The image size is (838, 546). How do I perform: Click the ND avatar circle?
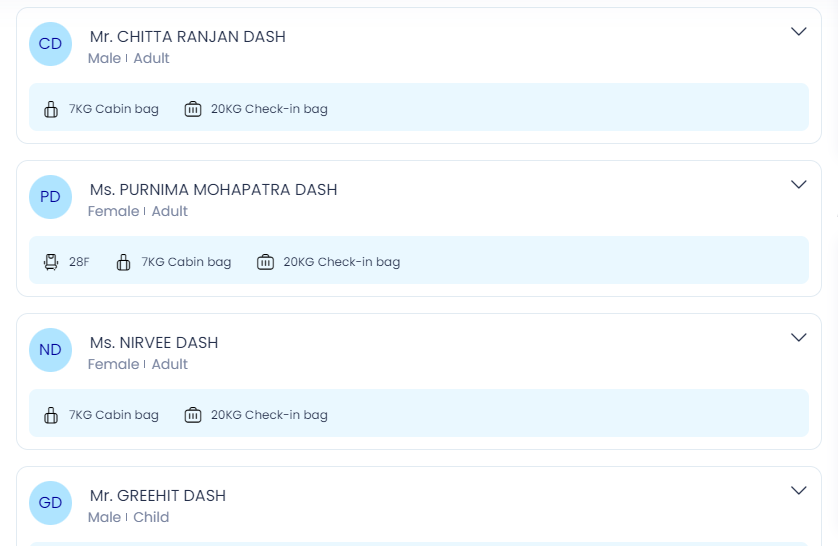[x=50, y=349]
